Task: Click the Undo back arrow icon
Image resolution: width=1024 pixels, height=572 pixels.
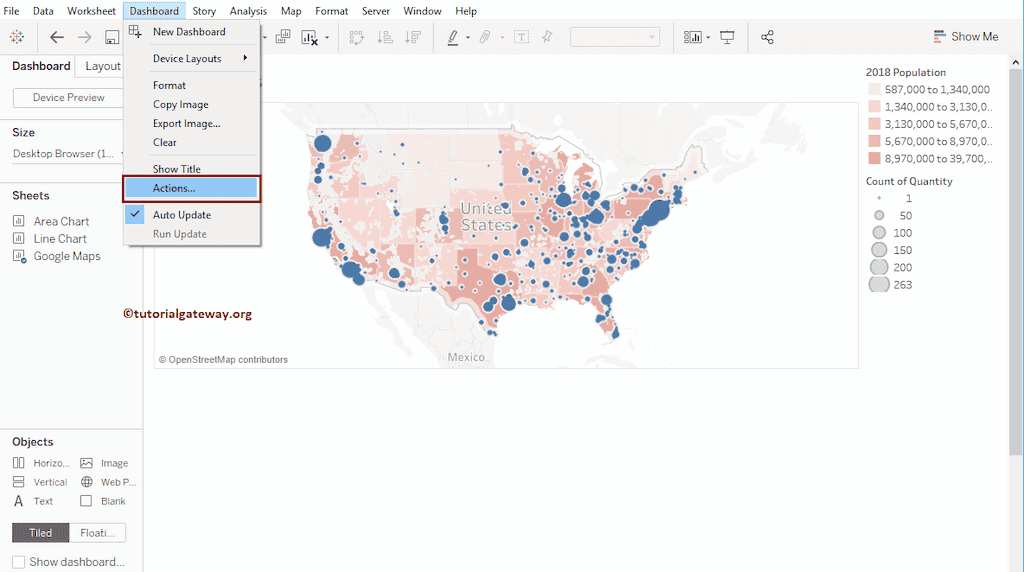Action: [x=57, y=37]
